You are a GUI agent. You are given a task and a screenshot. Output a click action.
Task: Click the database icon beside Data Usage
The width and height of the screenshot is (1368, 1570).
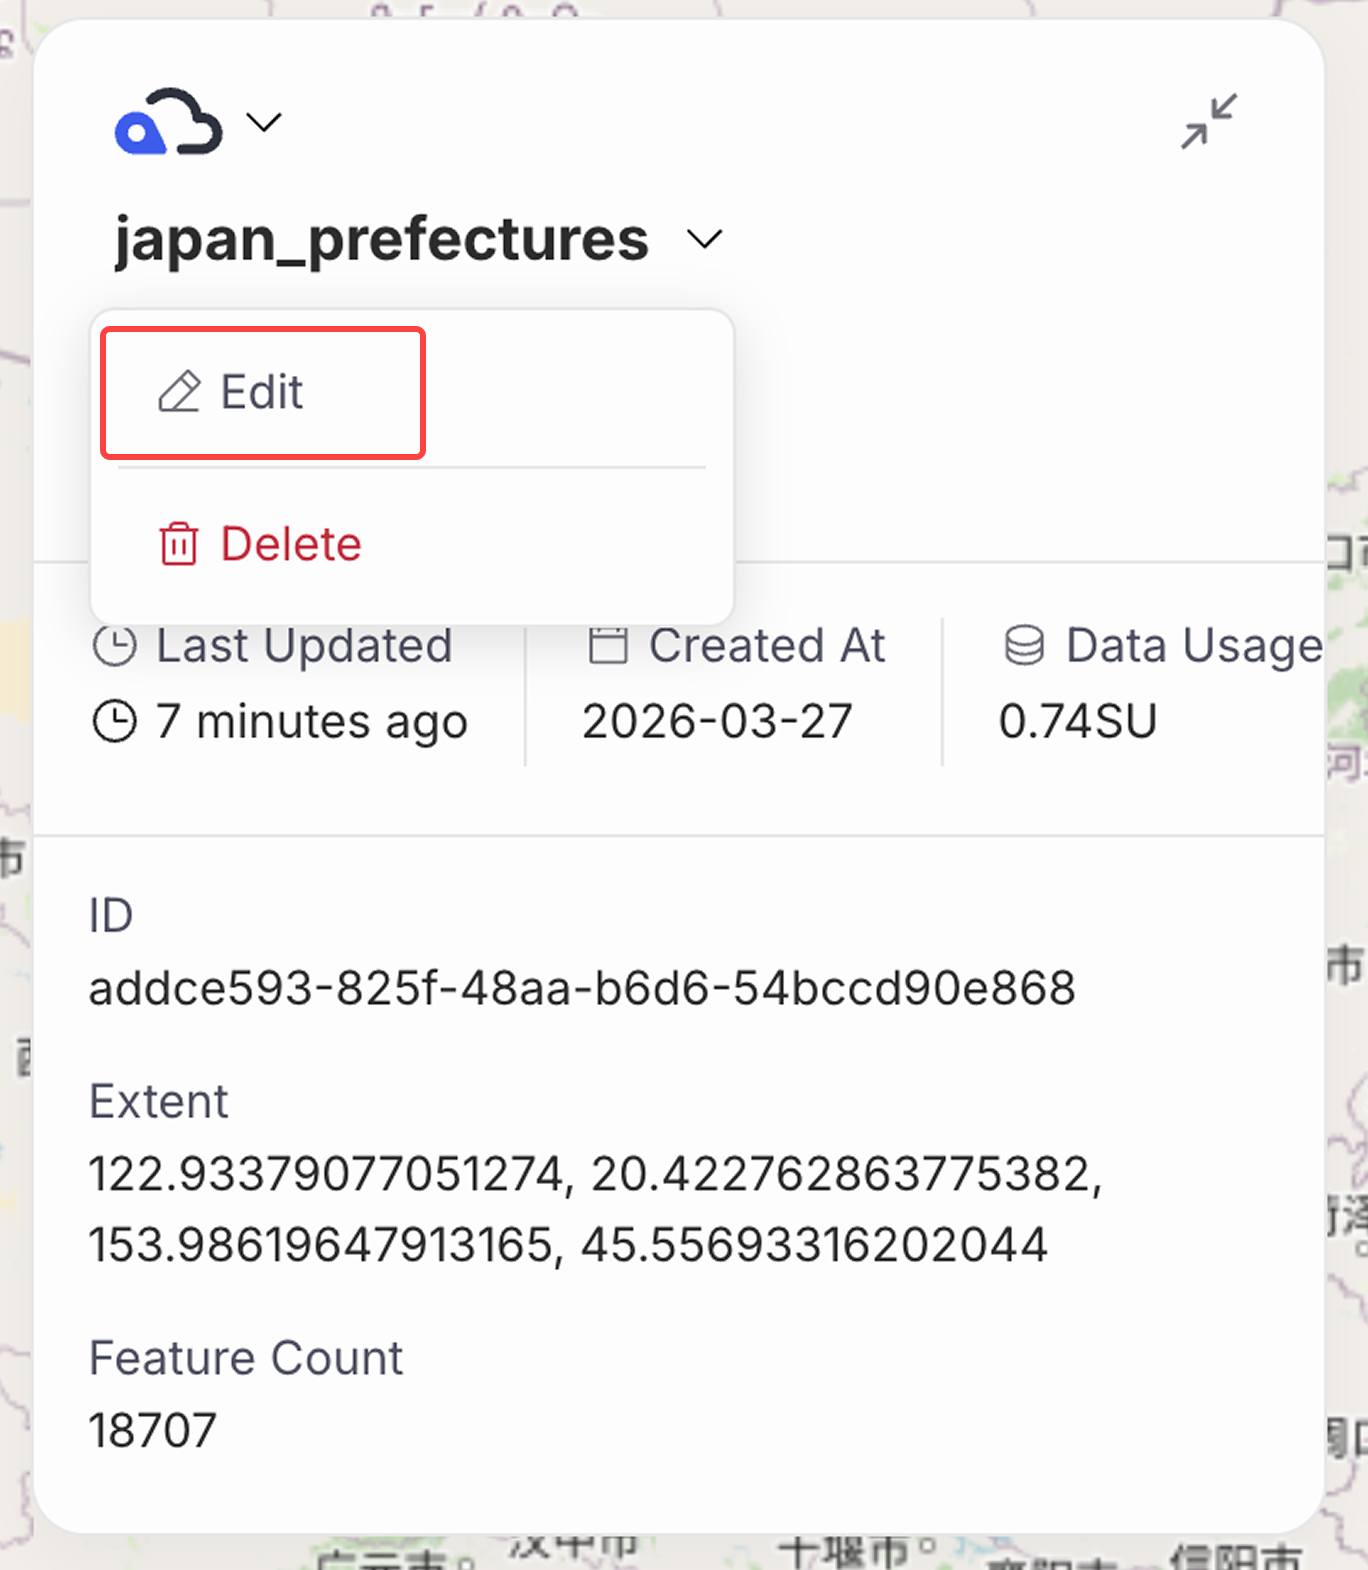(x=1024, y=646)
